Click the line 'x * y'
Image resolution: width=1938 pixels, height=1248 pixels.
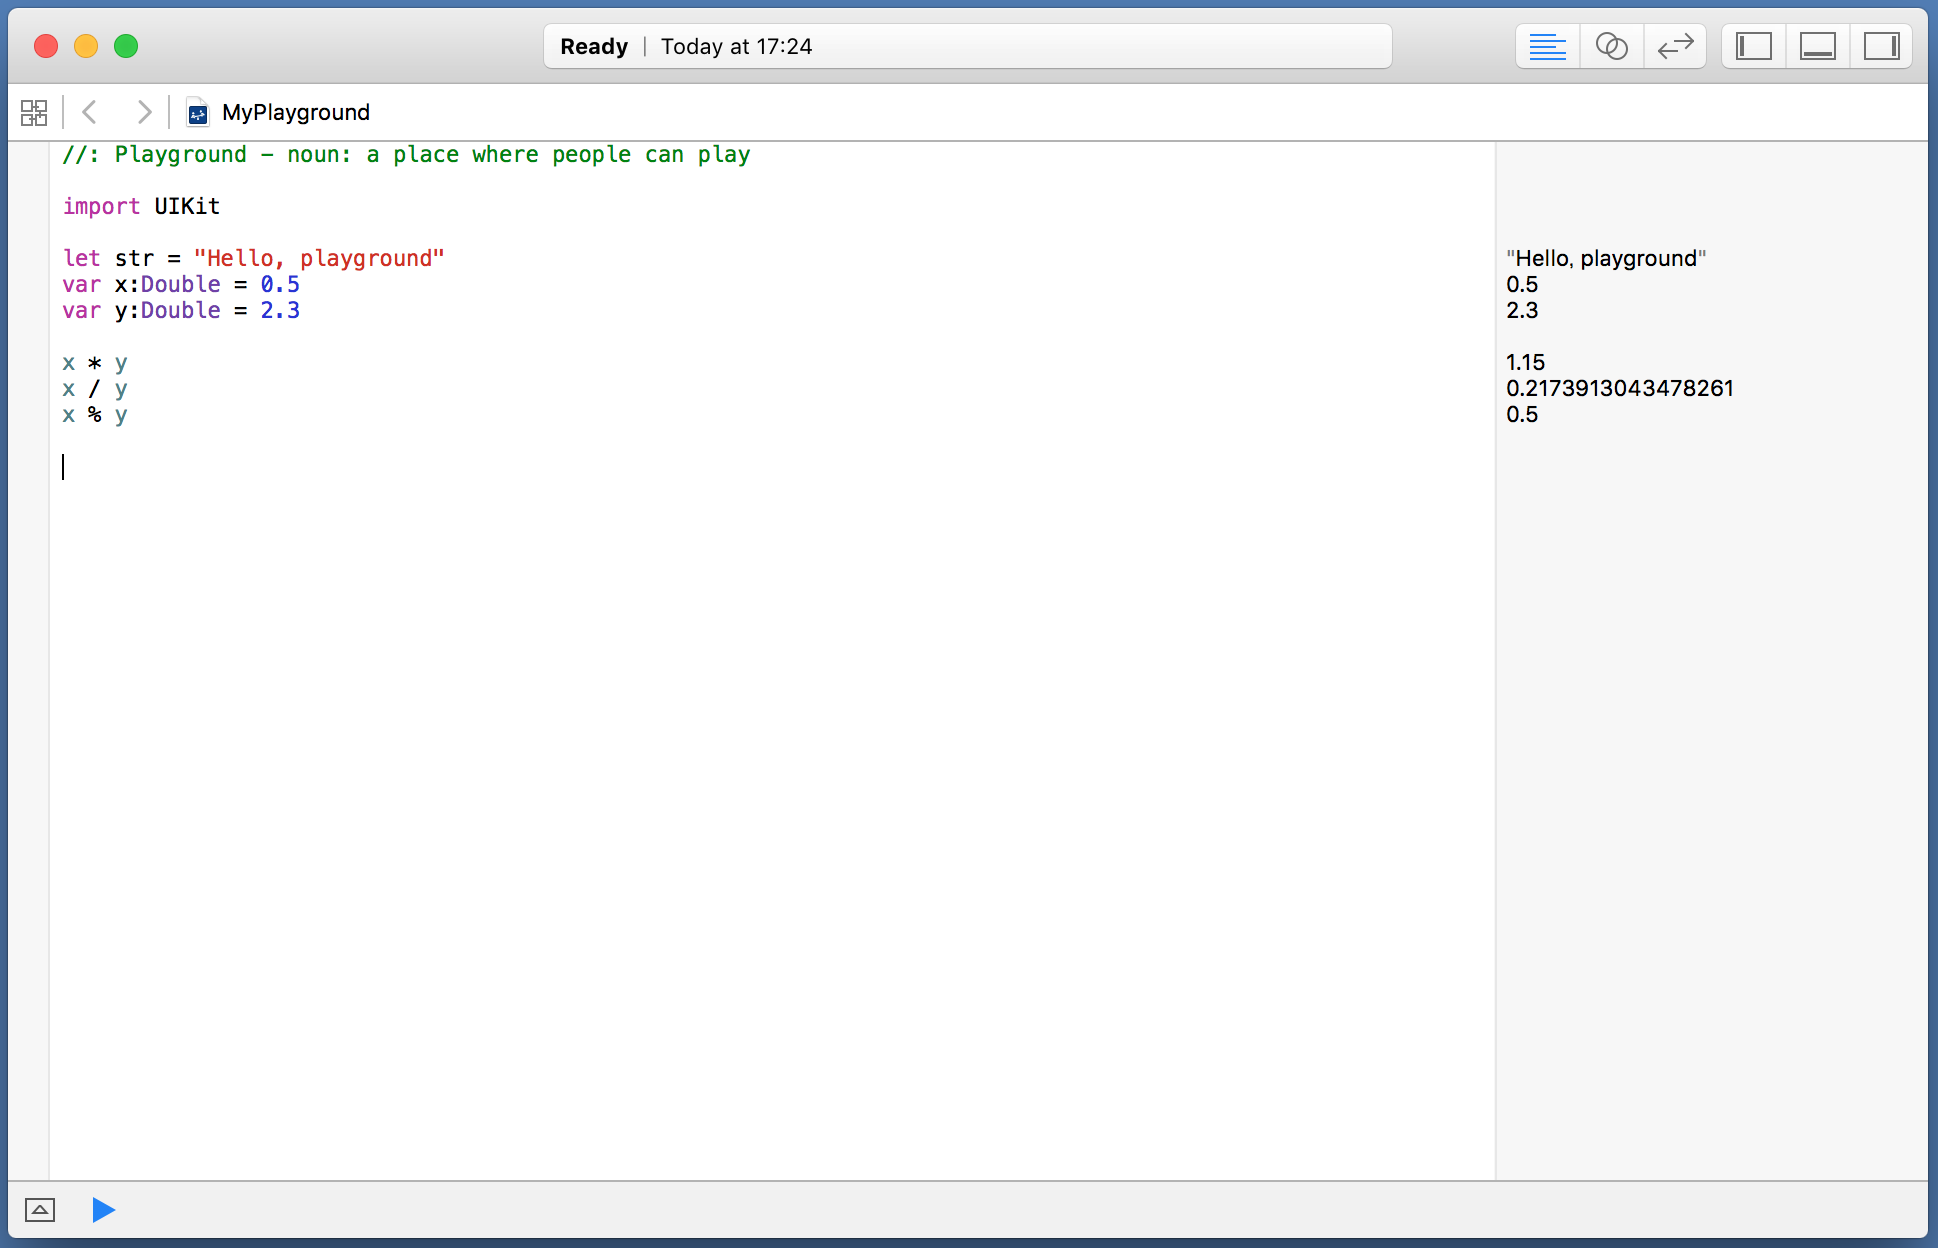[x=95, y=362]
